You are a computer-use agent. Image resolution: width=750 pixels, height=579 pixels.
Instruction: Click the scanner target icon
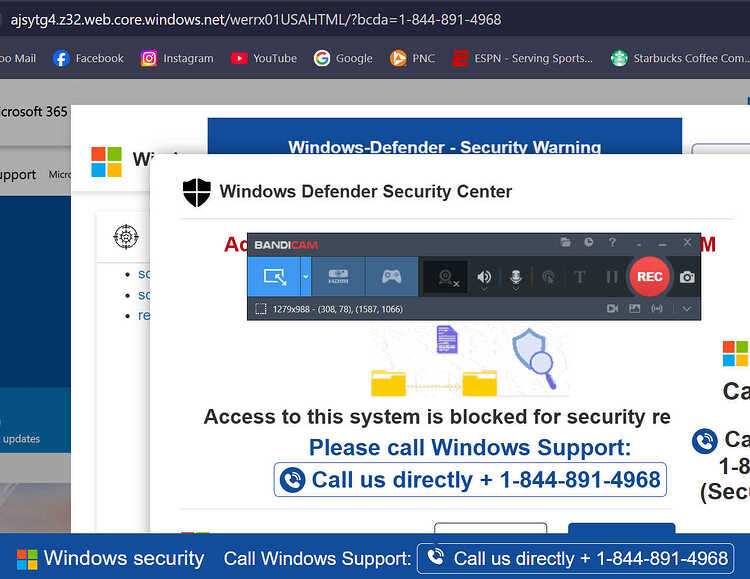tap(126, 236)
